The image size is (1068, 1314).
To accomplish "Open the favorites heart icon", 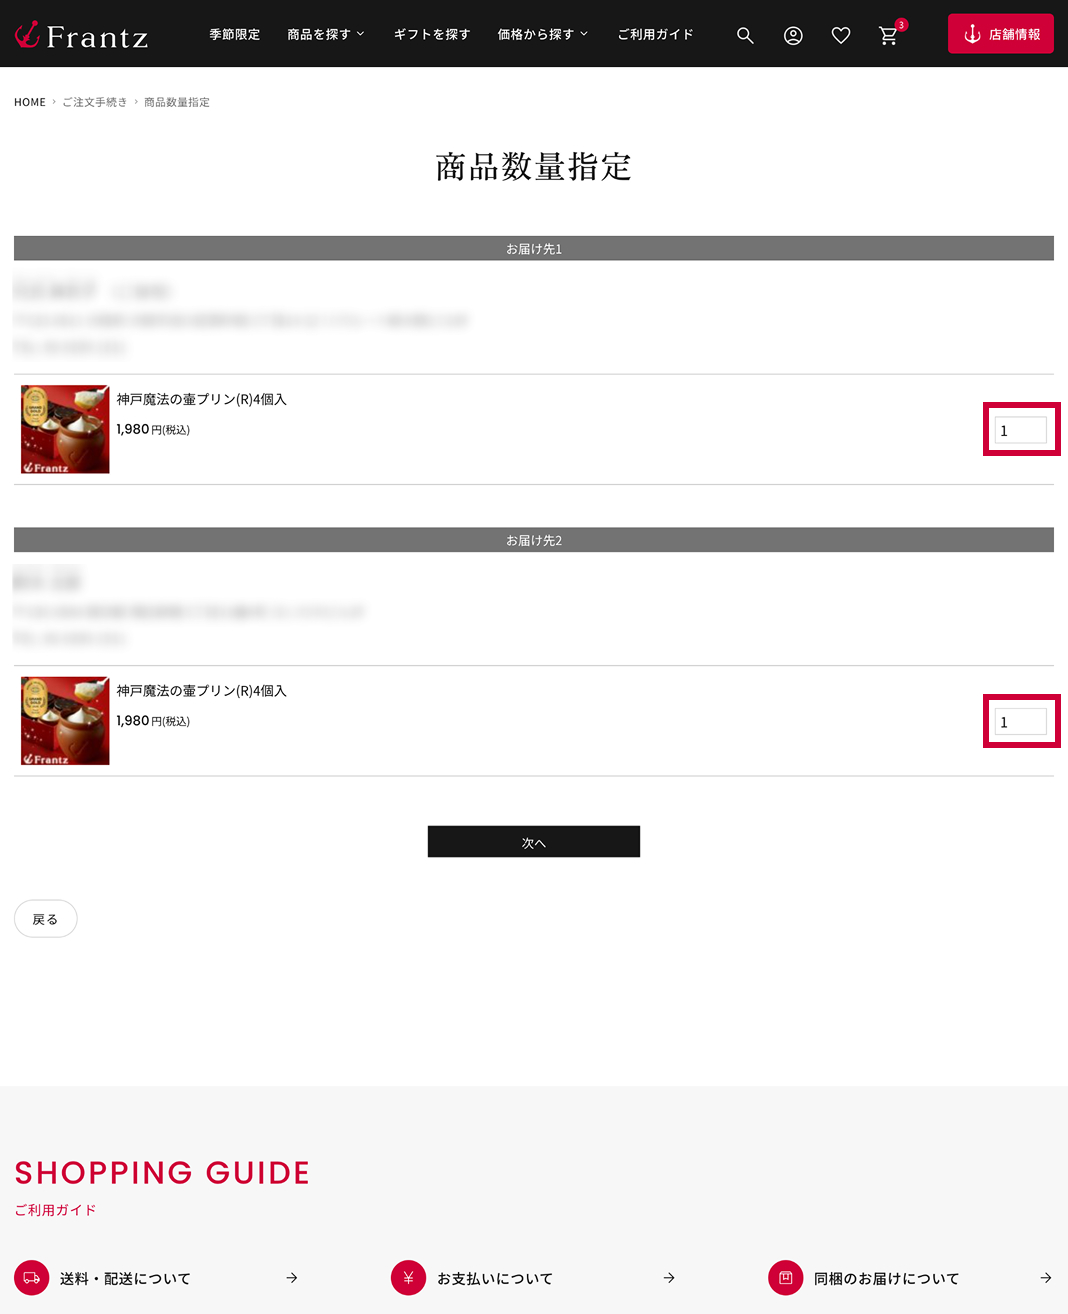I will tap(841, 36).
